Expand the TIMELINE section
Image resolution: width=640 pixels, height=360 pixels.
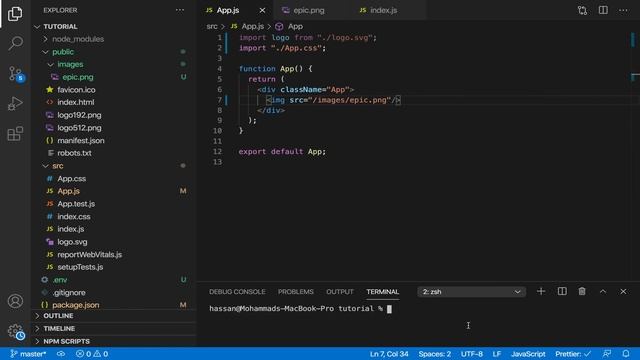(x=113, y=329)
